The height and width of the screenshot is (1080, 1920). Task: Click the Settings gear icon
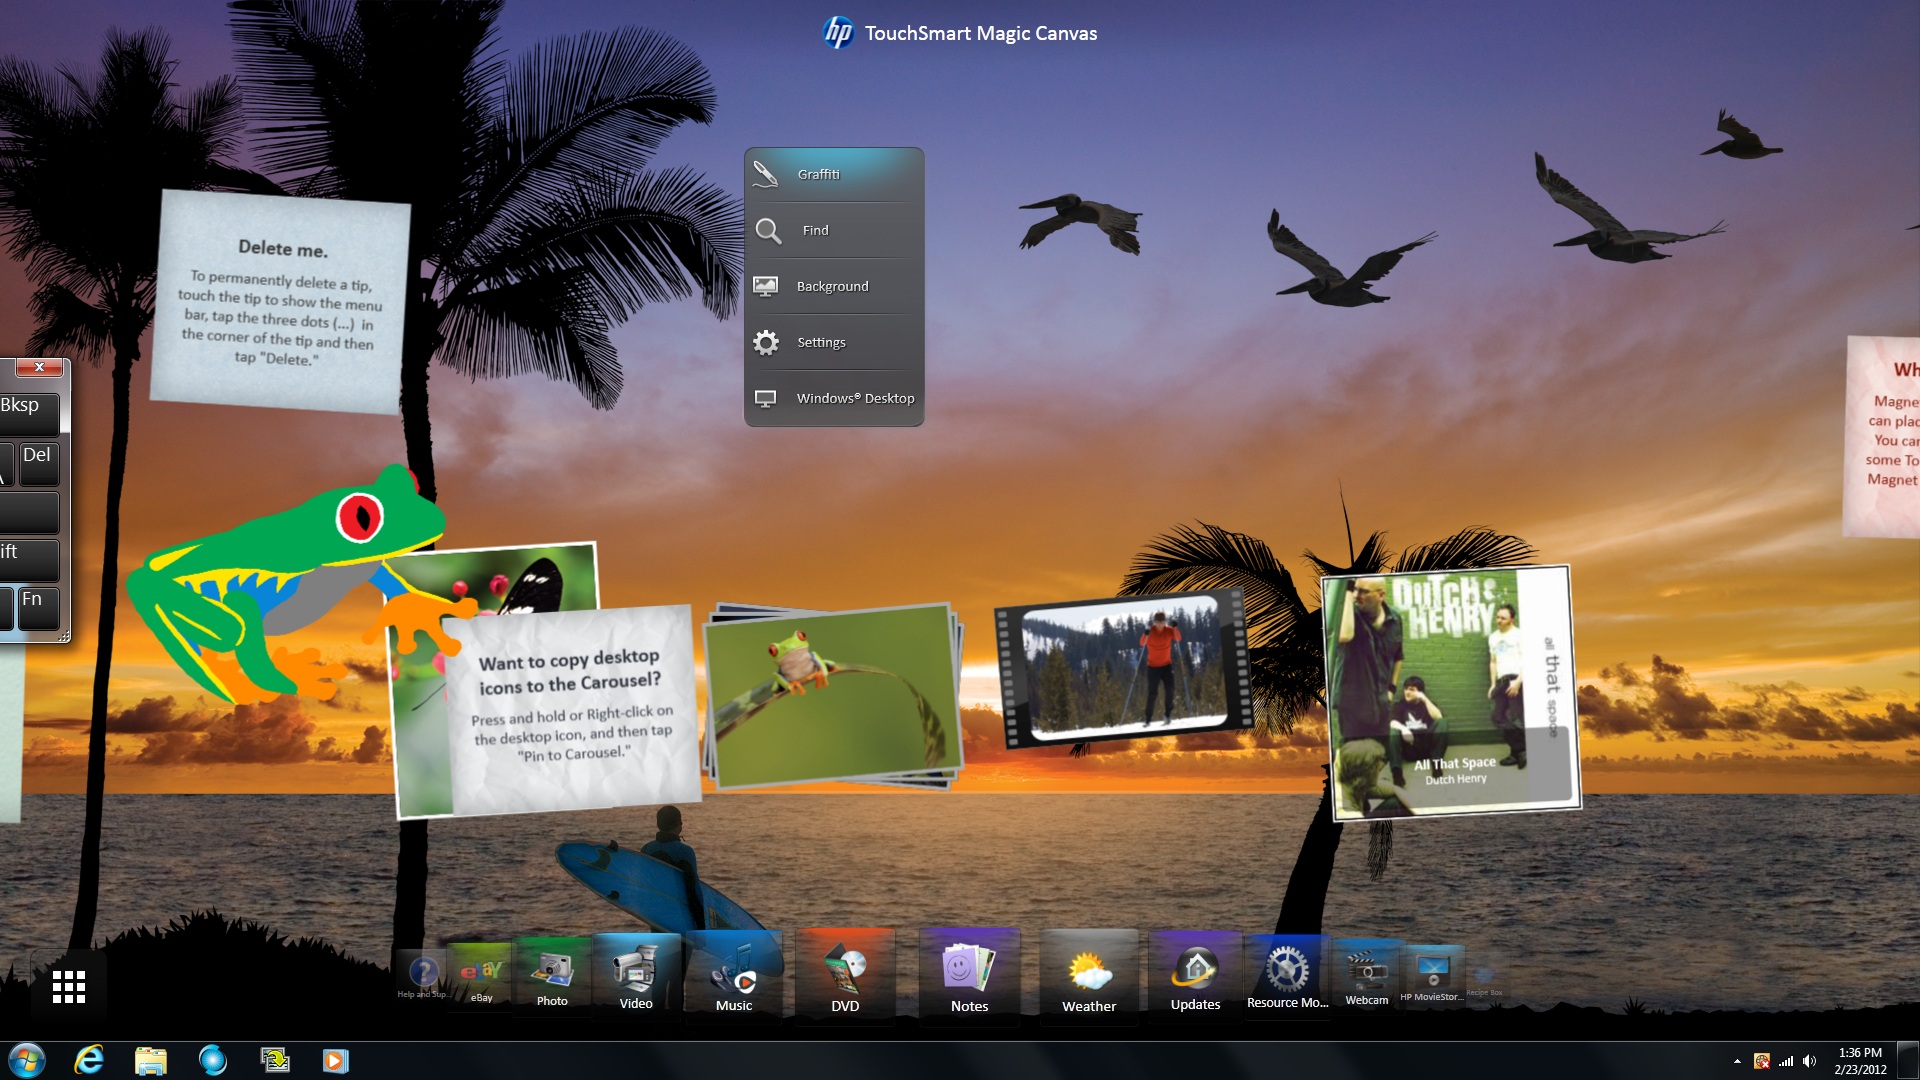coord(766,343)
